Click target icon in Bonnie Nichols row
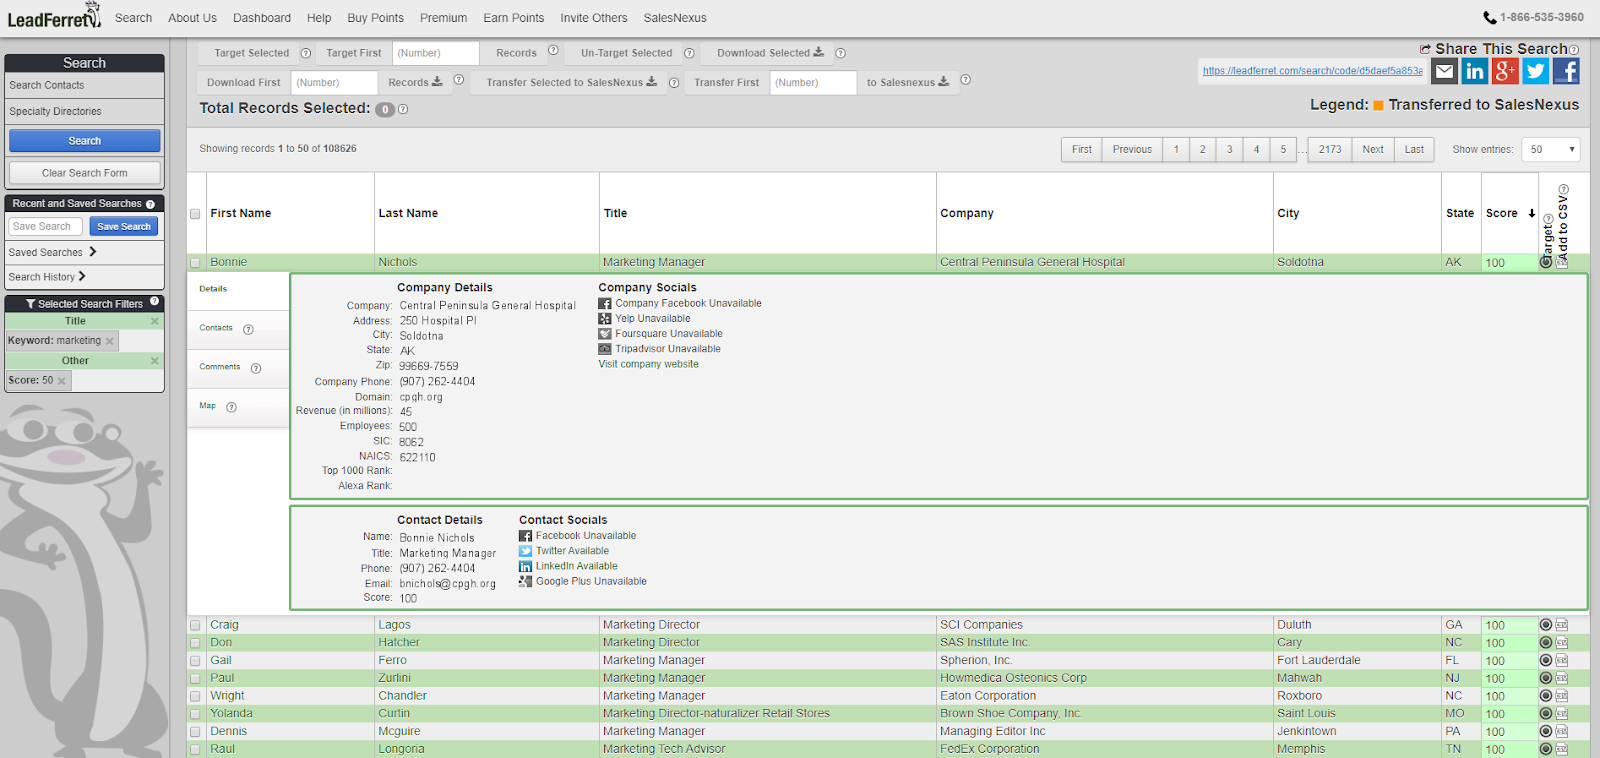This screenshot has height=758, width=1600. click(1546, 262)
